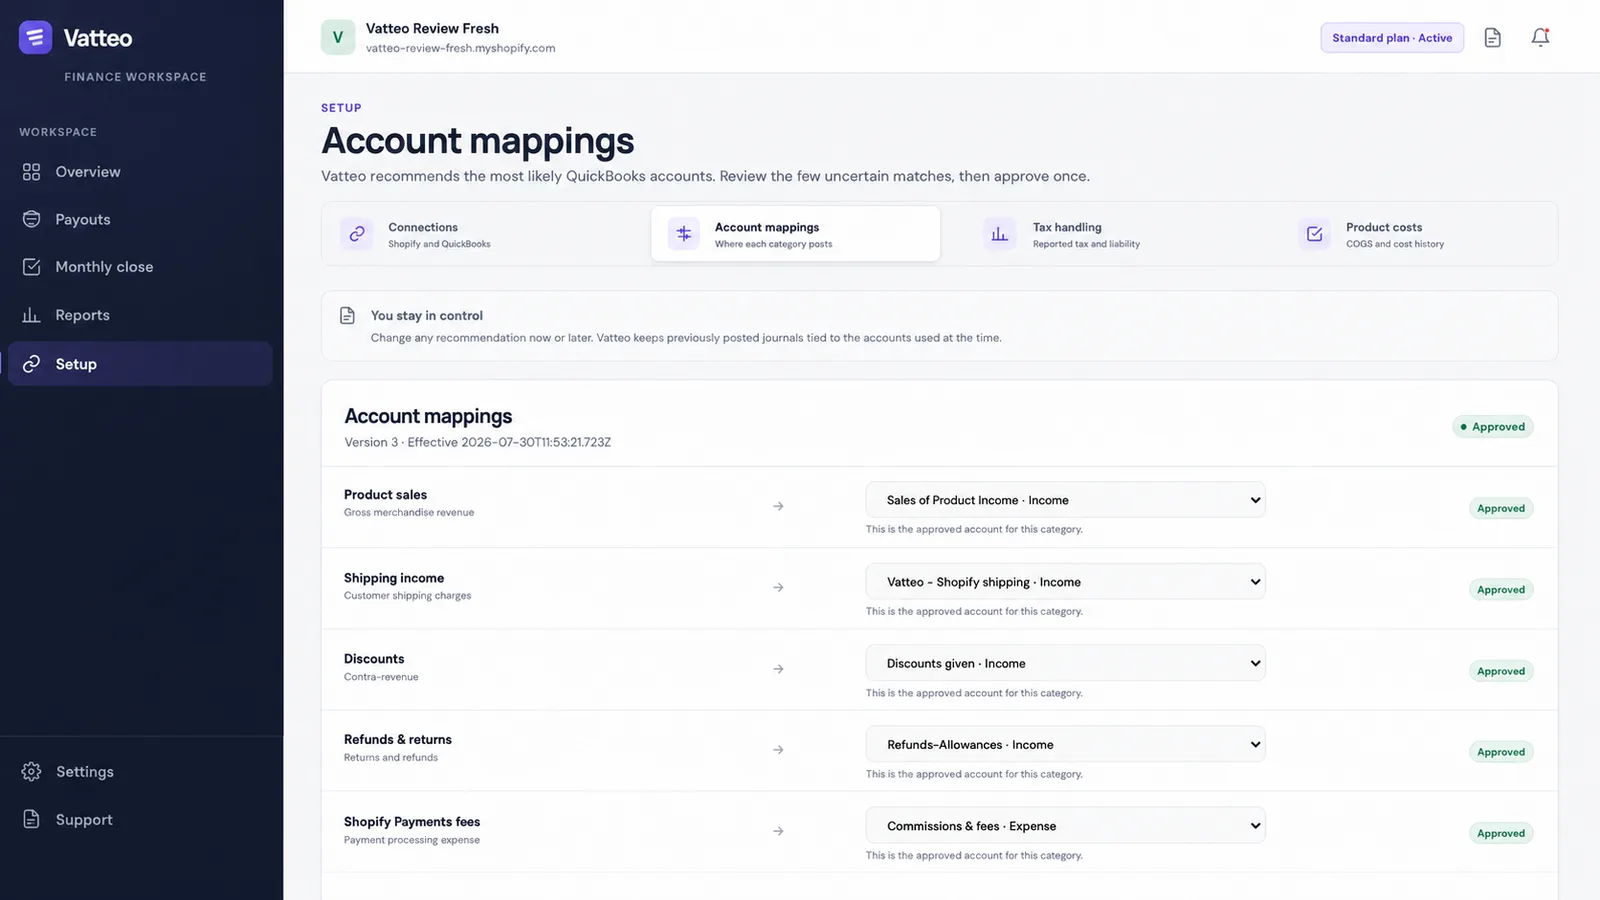Screen dimensions: 1600x900
Task: Click Approved badge for Discounts
Action: 1501,671
